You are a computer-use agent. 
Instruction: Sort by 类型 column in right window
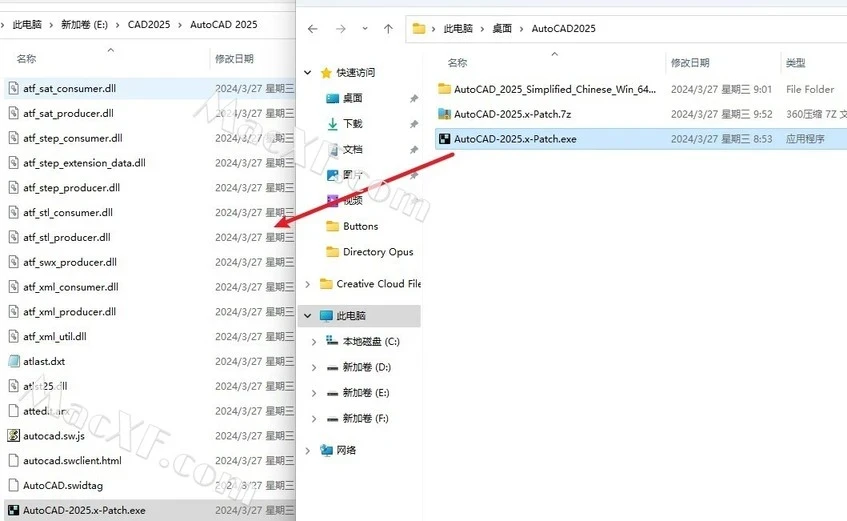796,63
